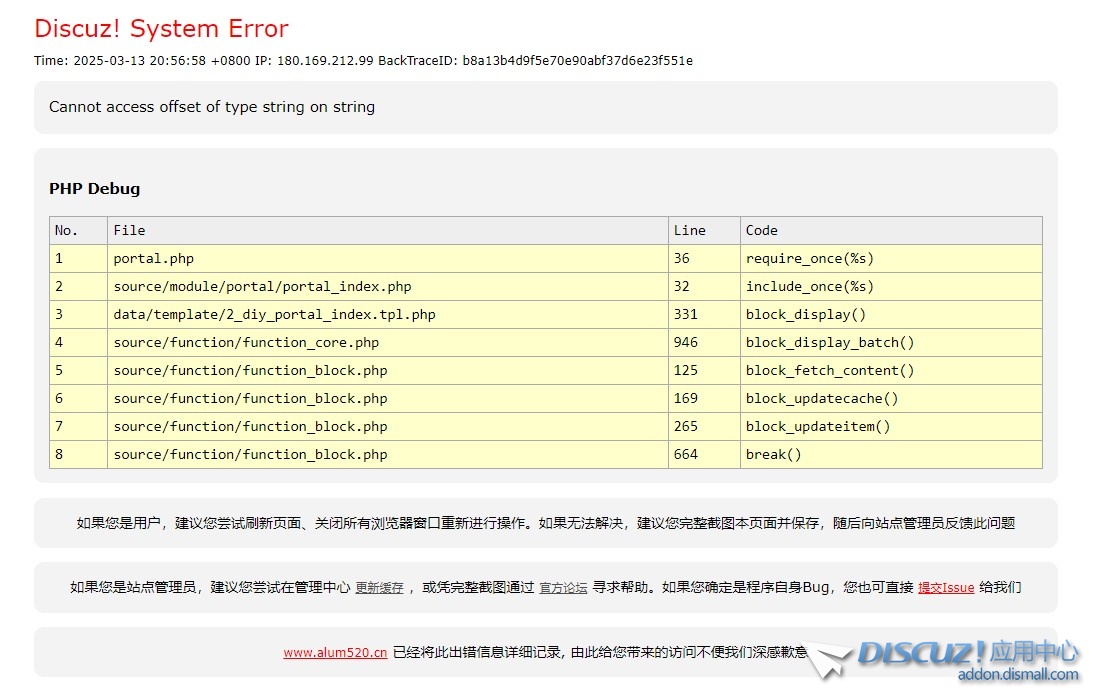The width and height of the screenshot is (1097, 700).
Task: Select the line number cell 946
Action: [704, 343]
